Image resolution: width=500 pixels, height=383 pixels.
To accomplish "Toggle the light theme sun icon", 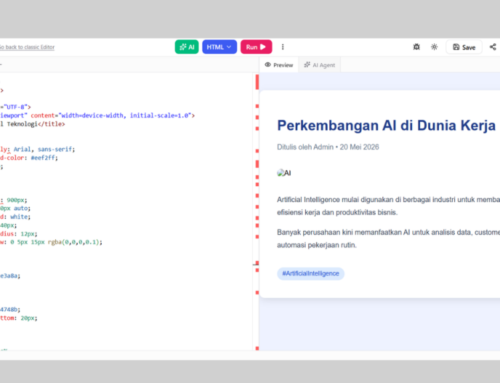I will (434, 47).
